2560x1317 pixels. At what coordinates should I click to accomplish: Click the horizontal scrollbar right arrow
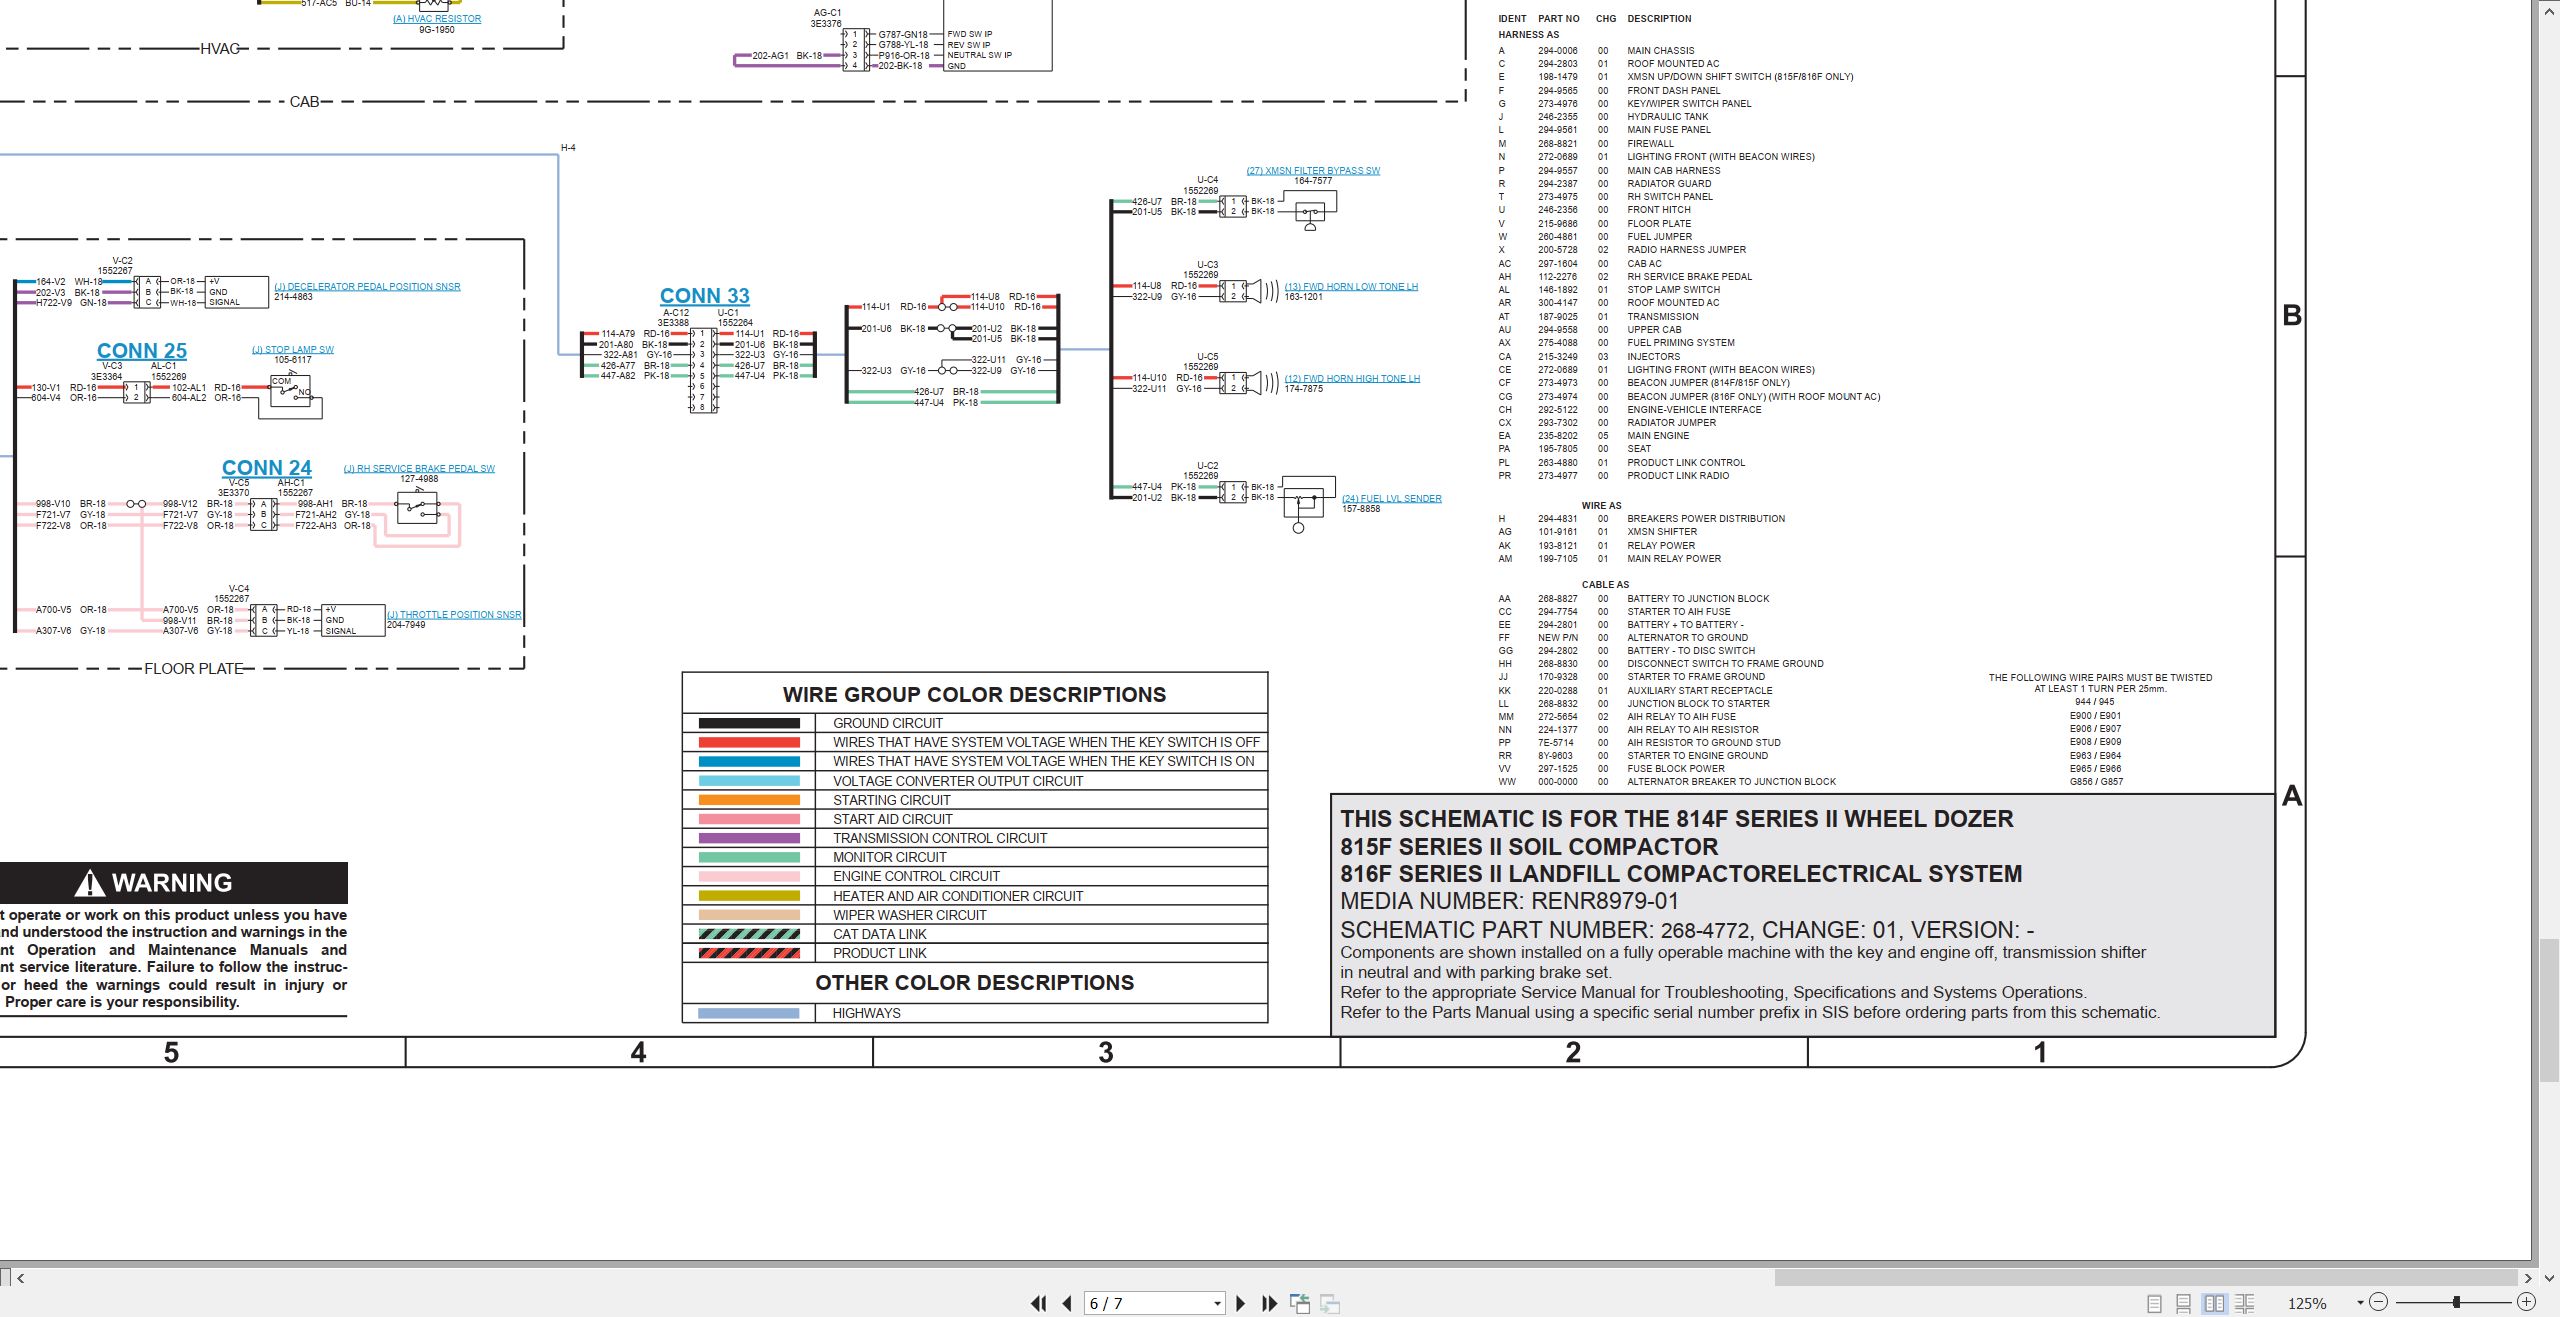2528,1278
